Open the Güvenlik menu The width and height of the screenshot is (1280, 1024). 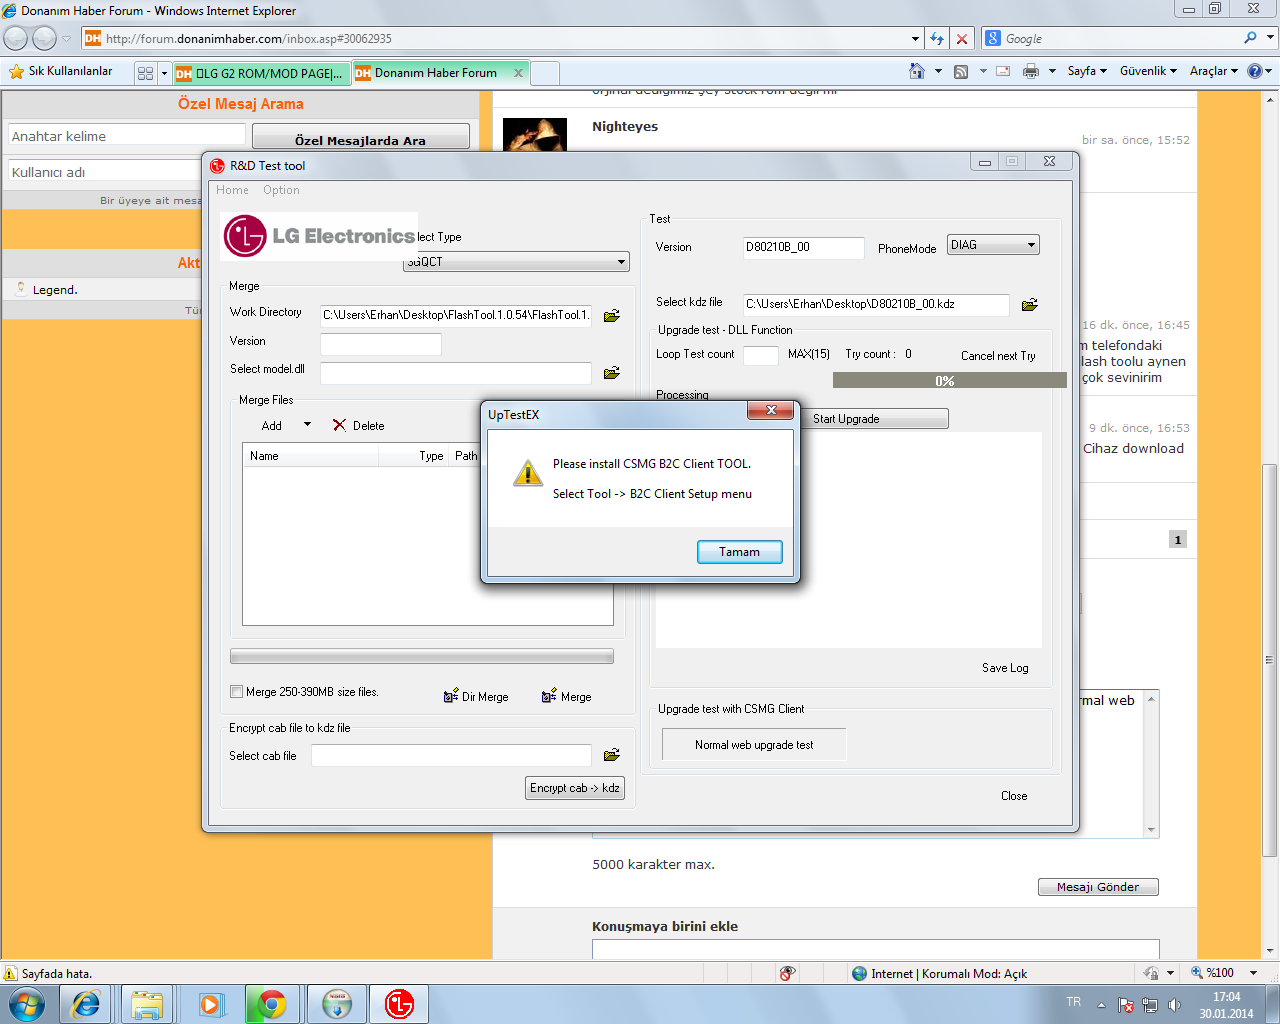1148,71
